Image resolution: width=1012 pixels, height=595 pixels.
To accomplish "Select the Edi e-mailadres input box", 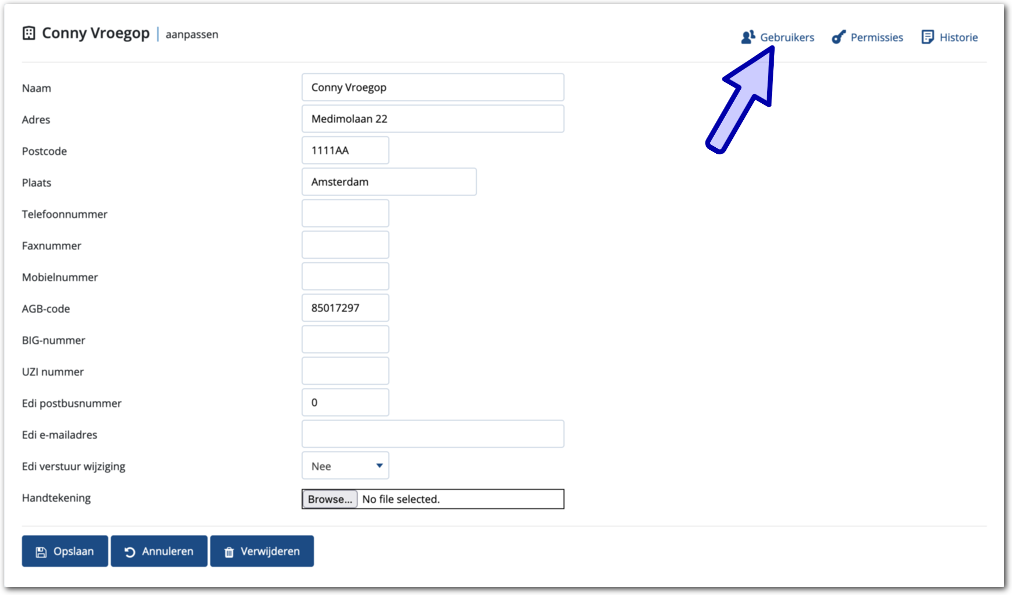I will click(432, 434).
